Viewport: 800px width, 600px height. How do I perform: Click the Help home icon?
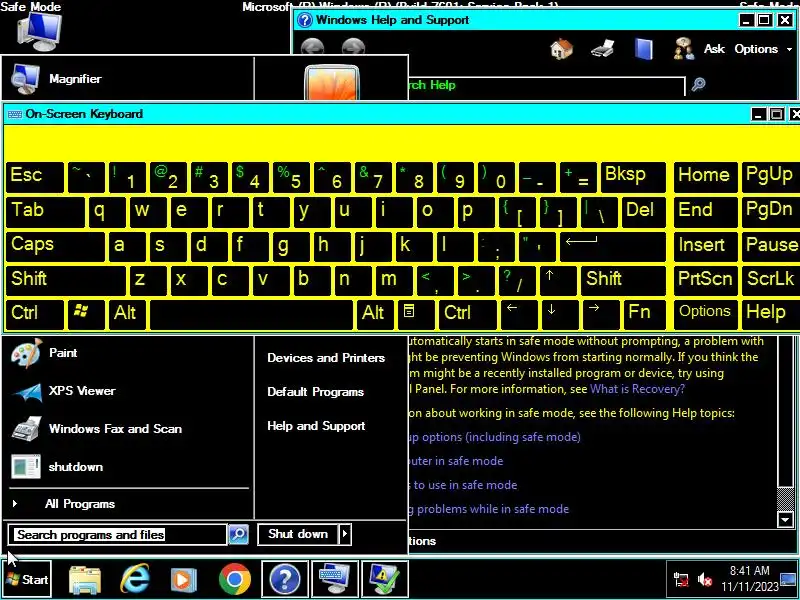562,49
